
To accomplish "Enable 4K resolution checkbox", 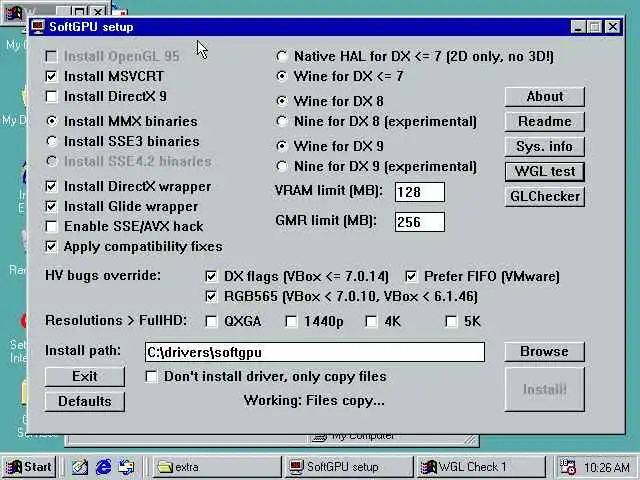I will [x=371, y=321].
